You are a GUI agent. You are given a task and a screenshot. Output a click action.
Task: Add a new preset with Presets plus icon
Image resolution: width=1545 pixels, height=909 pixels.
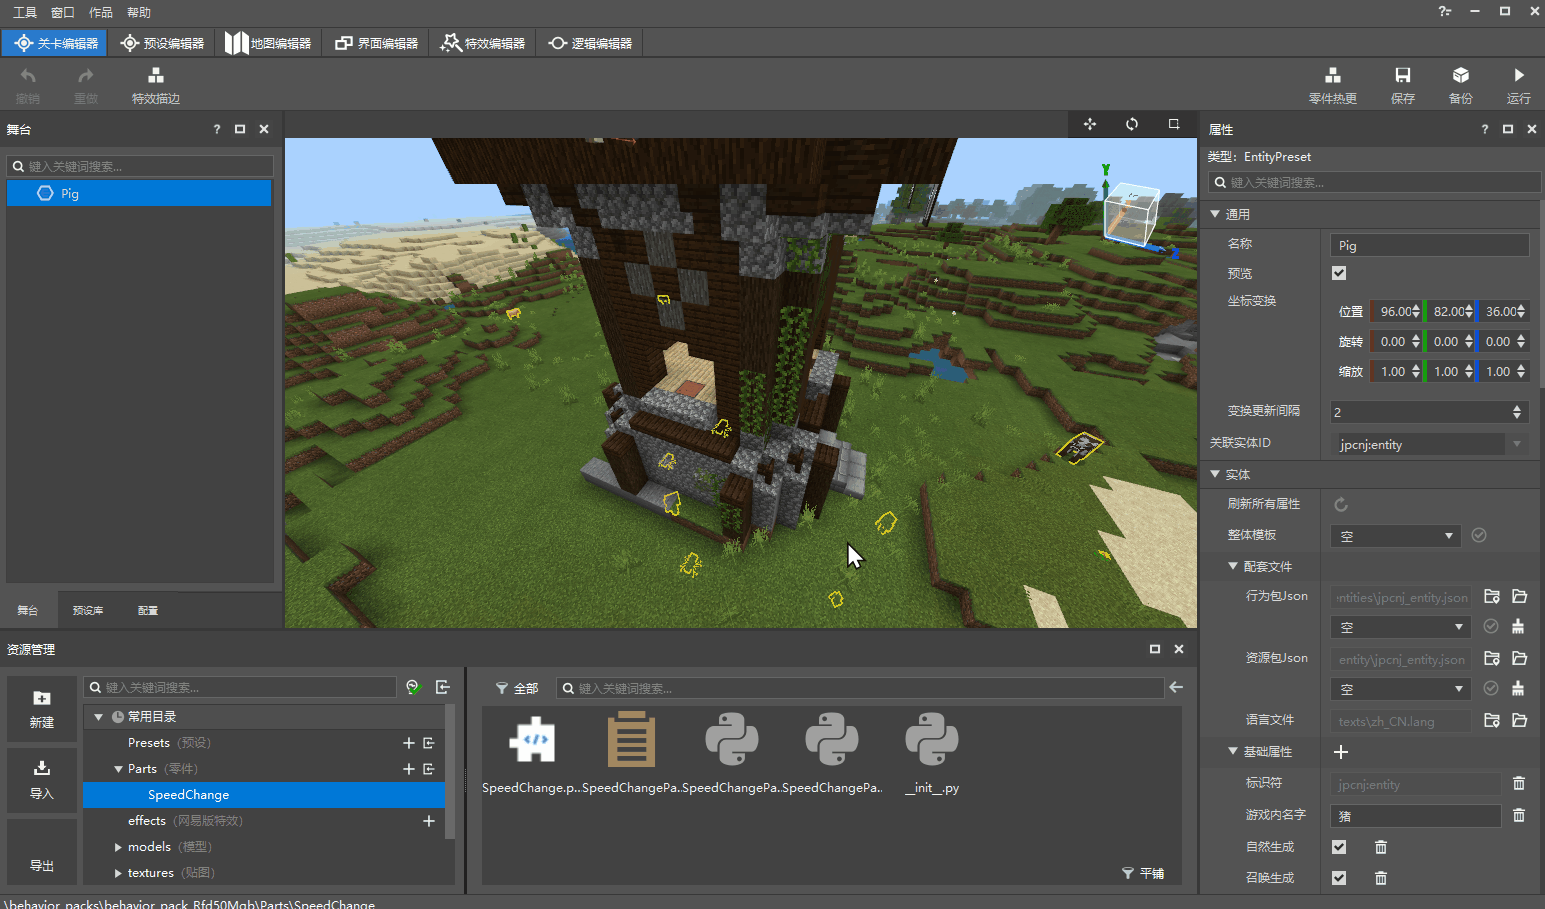[408, 743]
